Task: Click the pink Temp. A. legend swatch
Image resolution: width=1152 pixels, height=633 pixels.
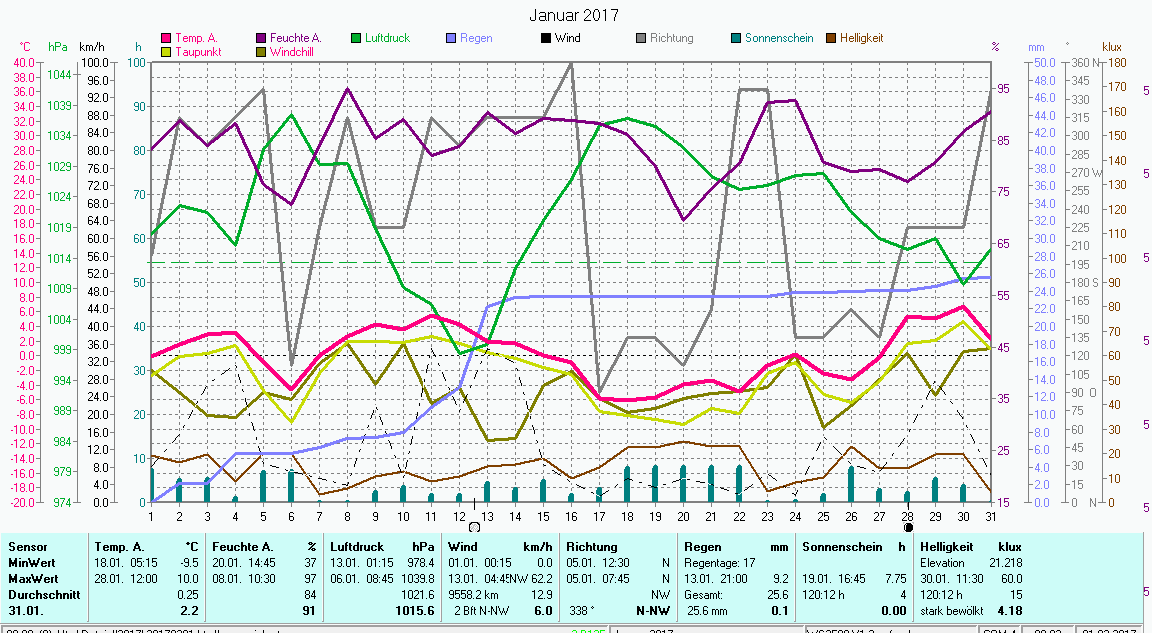Action: coord(166,38)
